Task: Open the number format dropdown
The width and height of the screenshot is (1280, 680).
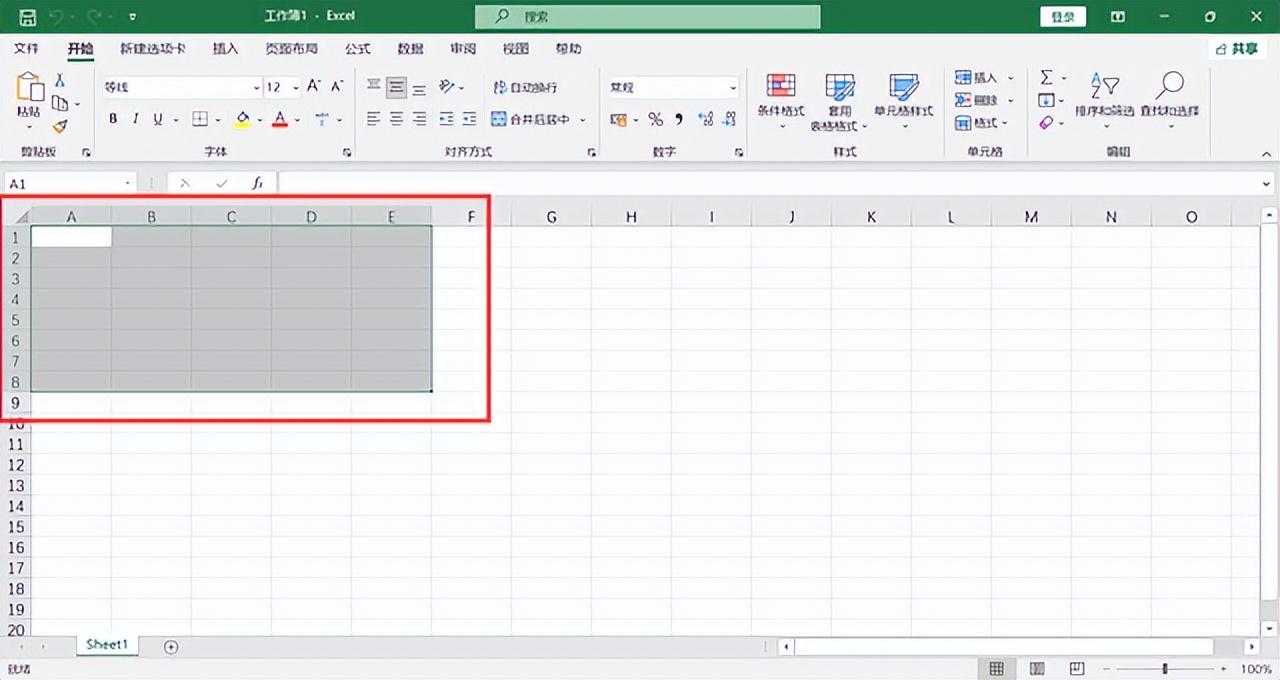Action: [x=732, y=88]
